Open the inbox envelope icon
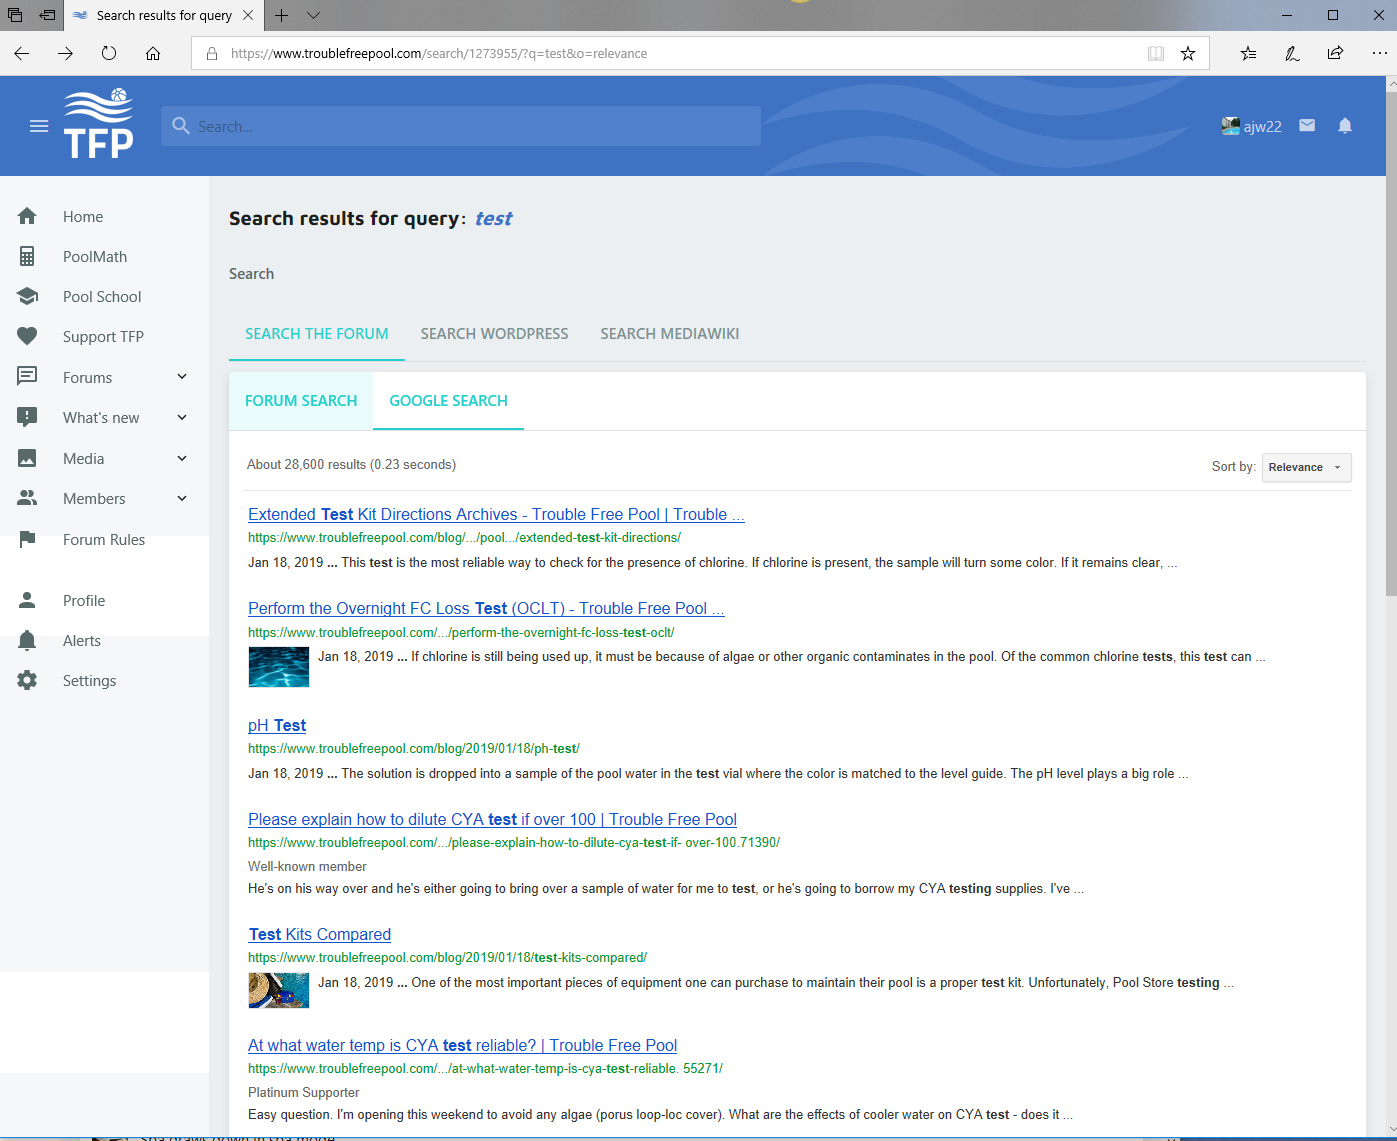This screenshot has width=1397, height=1141. [x=1307, y=125]
